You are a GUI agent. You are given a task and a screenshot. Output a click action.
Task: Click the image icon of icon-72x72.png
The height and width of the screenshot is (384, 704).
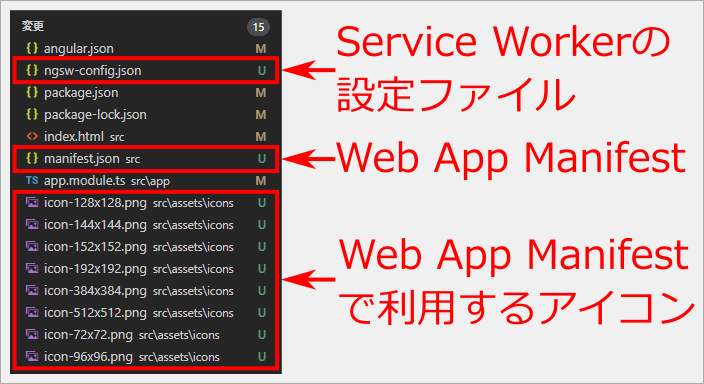(x=32, y=335)
